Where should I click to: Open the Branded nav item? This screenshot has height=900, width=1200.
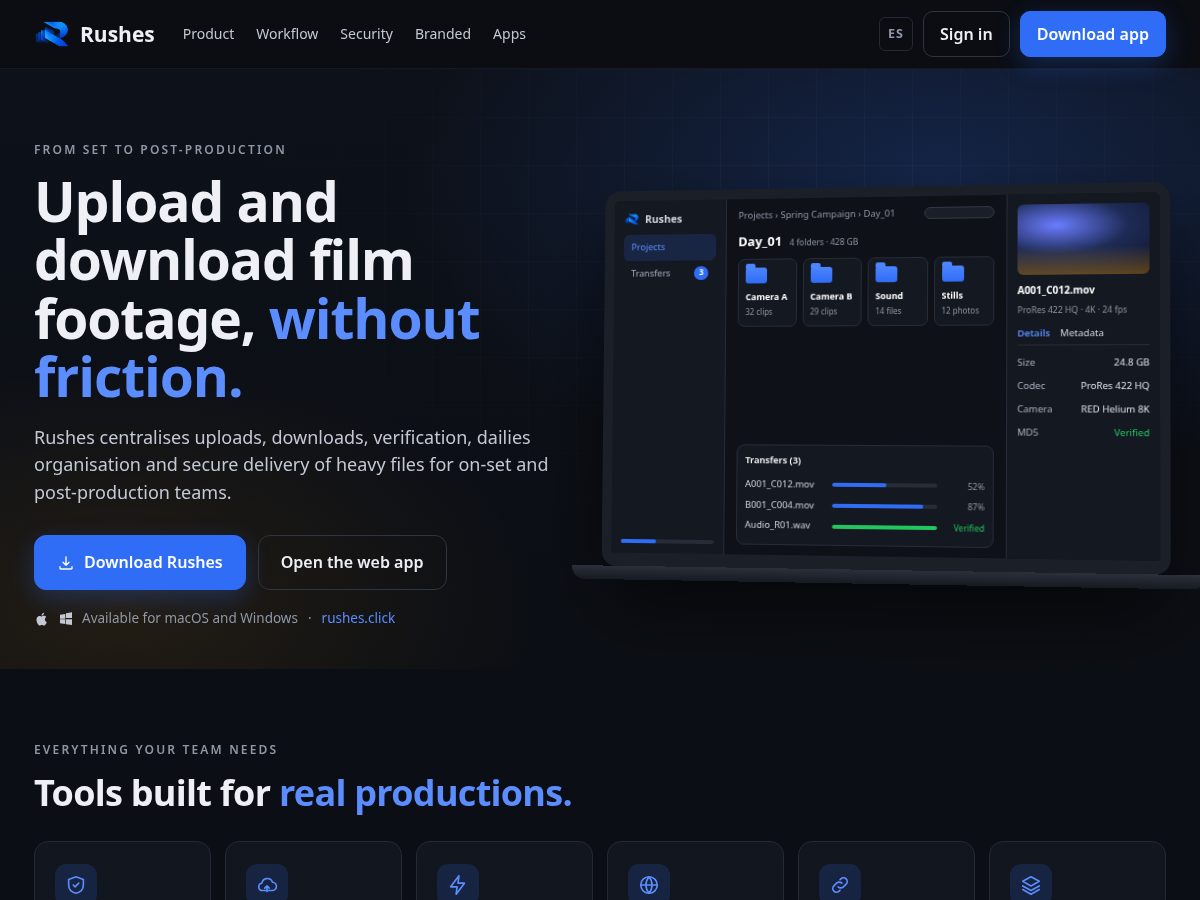point(443,34)
